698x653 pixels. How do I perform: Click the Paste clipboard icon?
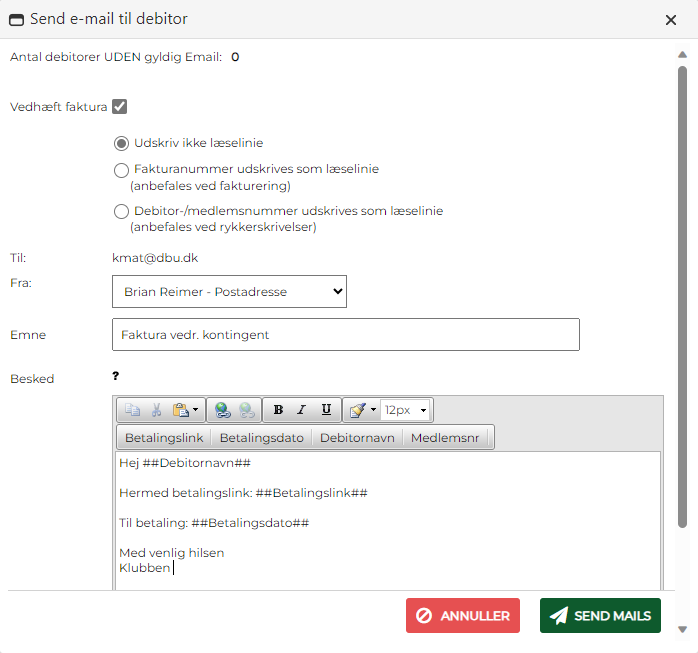180,410
